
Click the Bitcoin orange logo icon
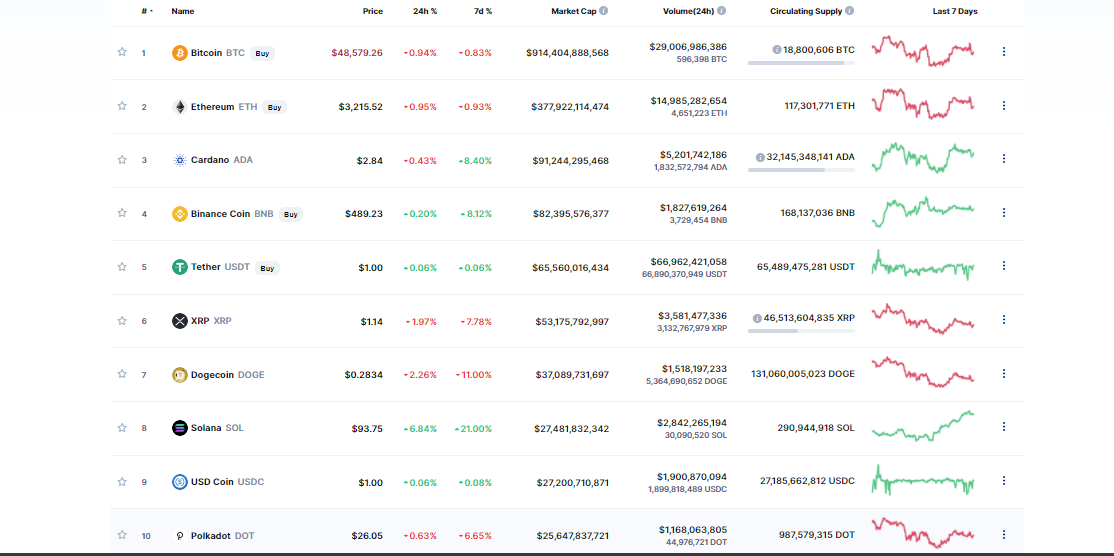(x=180, y=53)
